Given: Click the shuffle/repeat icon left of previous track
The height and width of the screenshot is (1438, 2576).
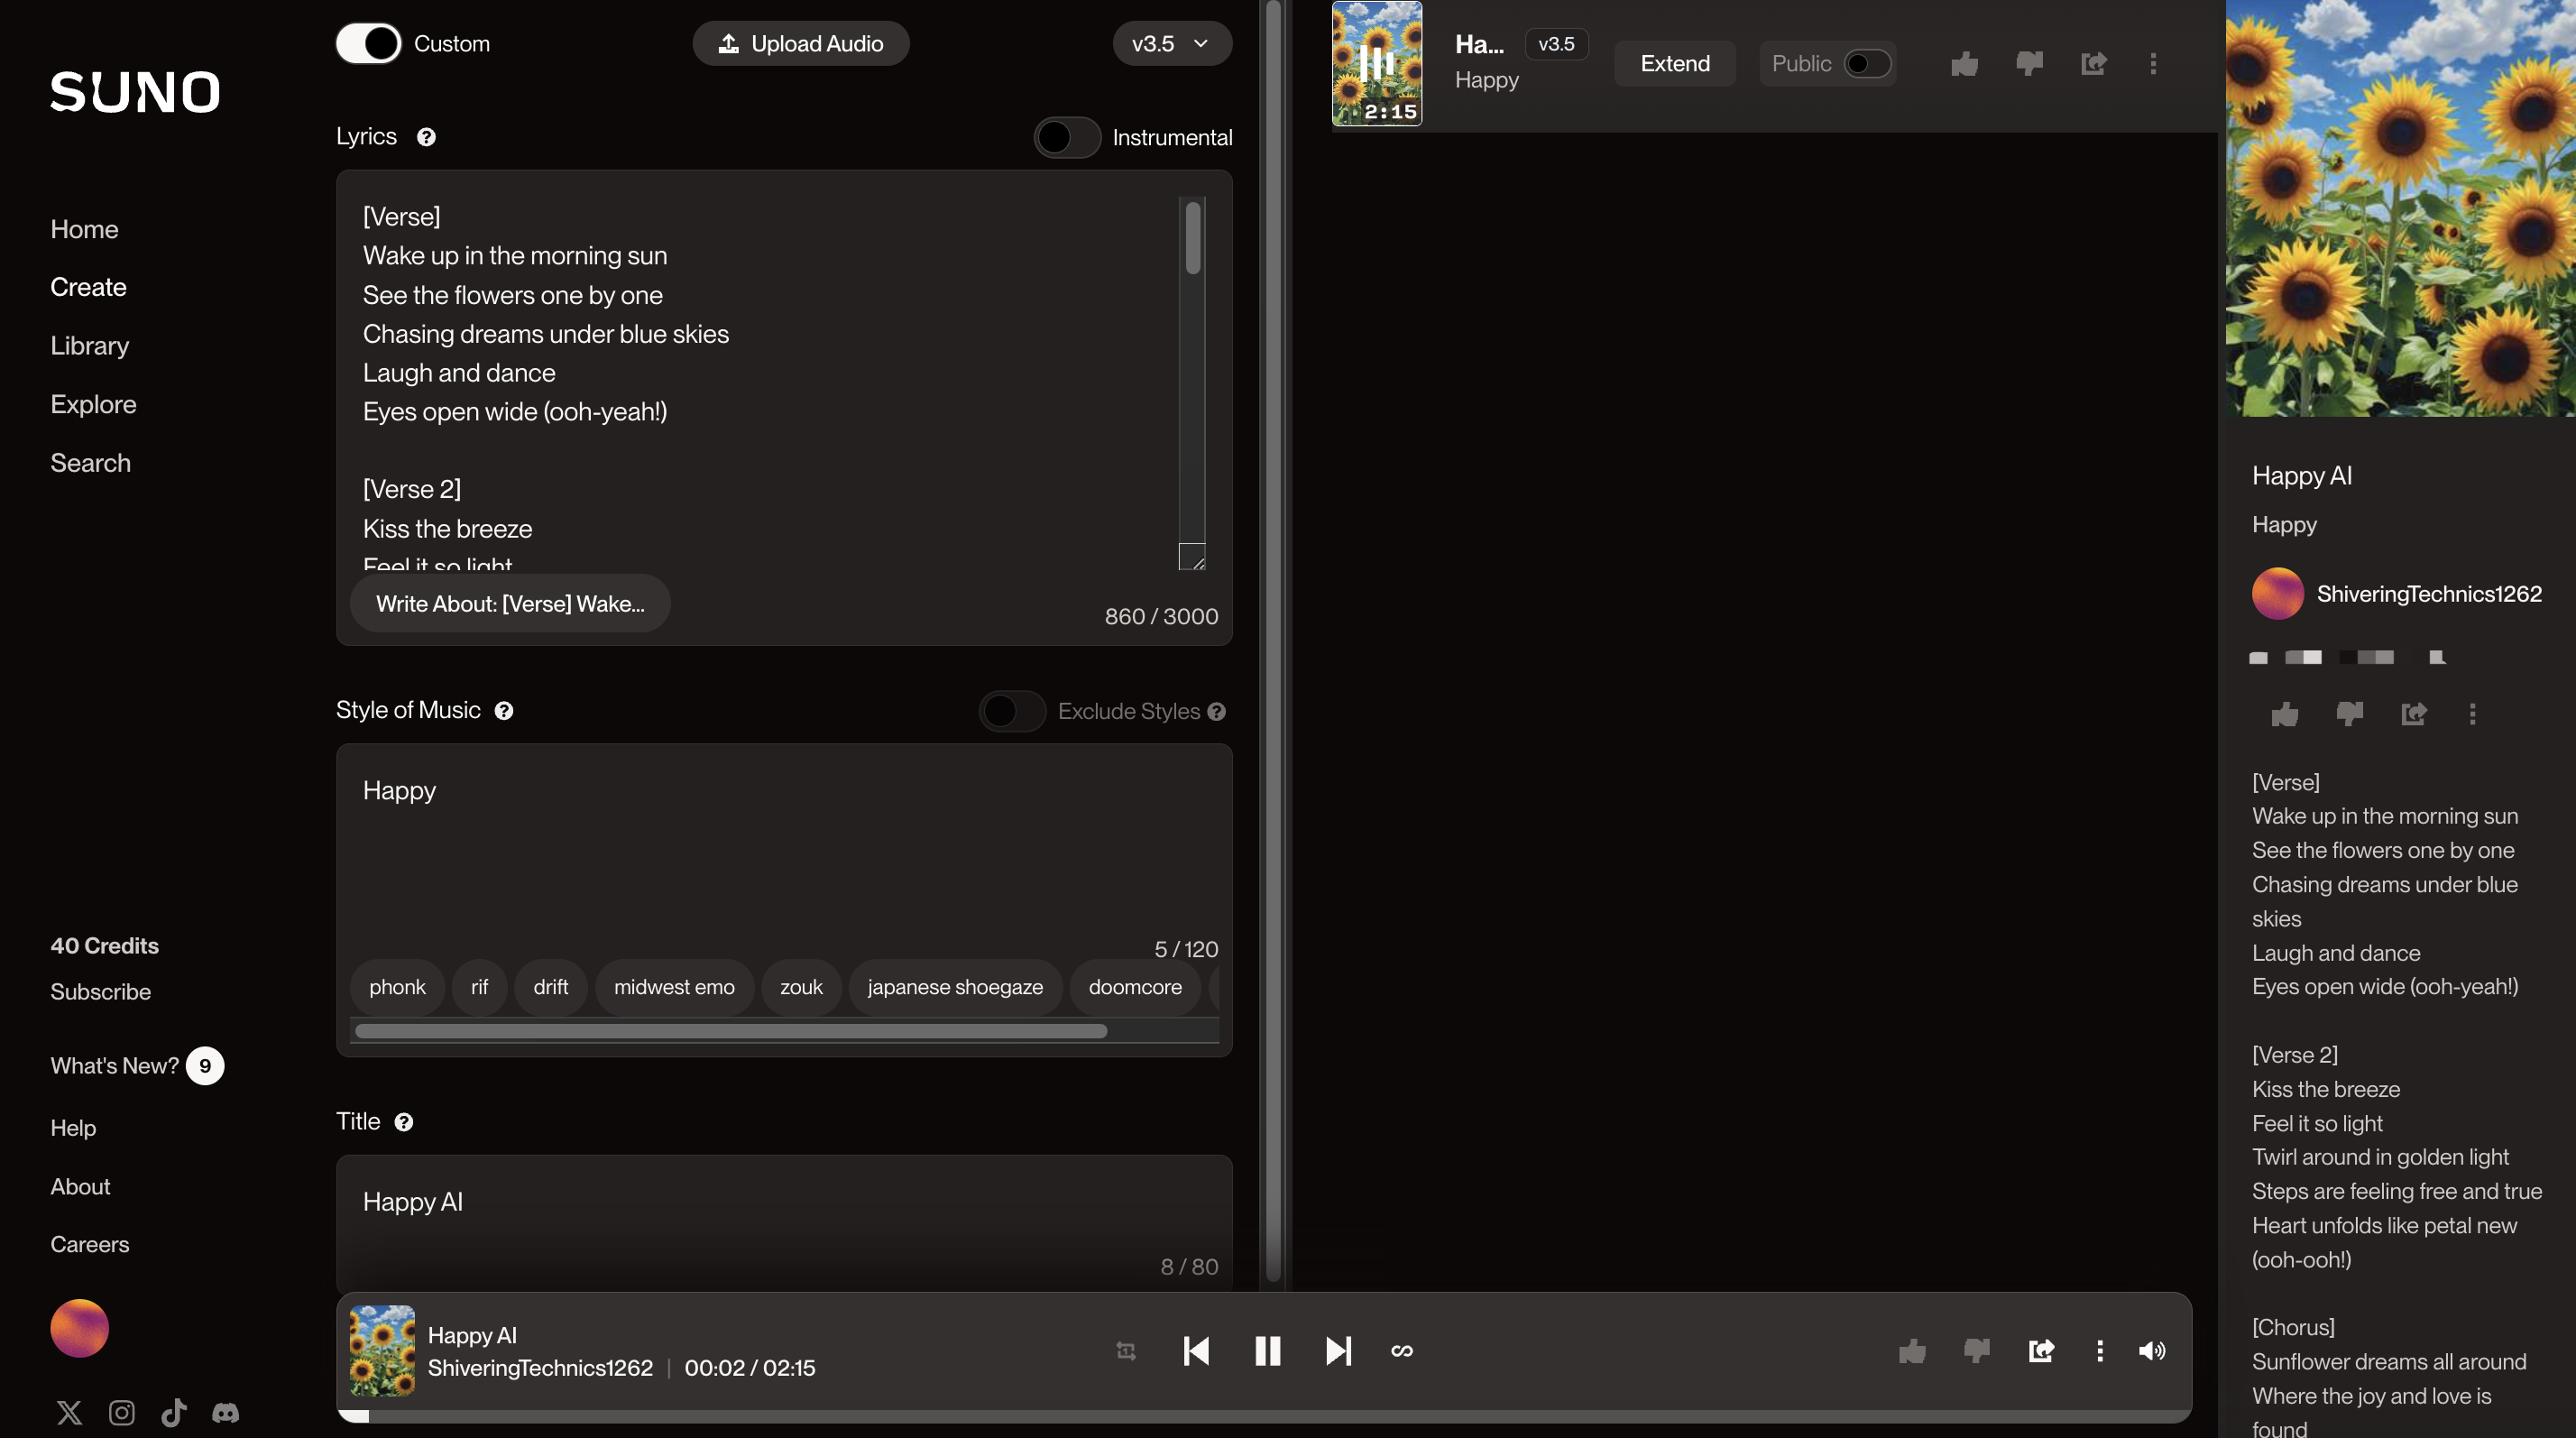Looking at the screenshot, I should coord(1125,1351).
